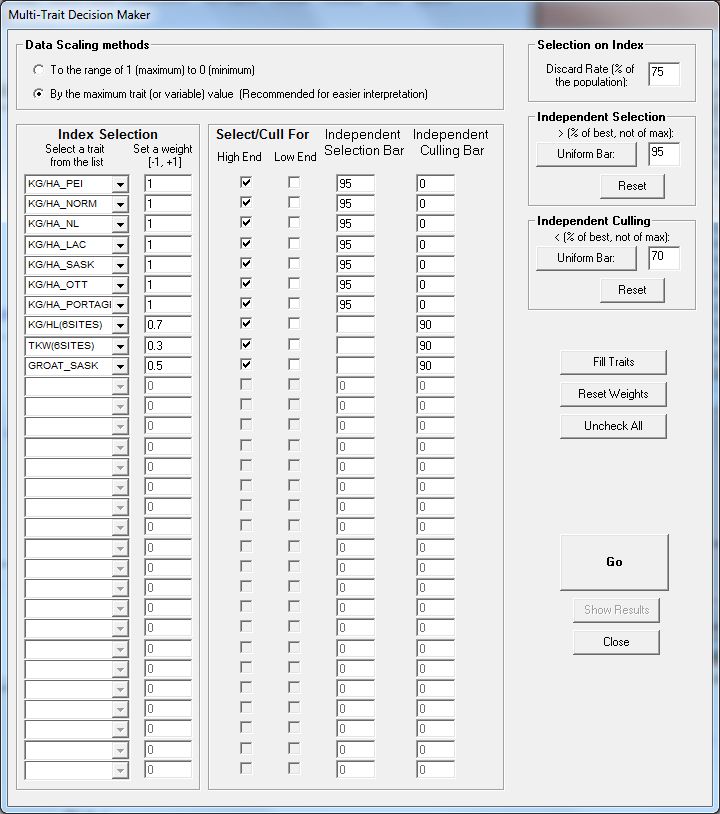Click Reset in Independent Culling group

[632, 290]
